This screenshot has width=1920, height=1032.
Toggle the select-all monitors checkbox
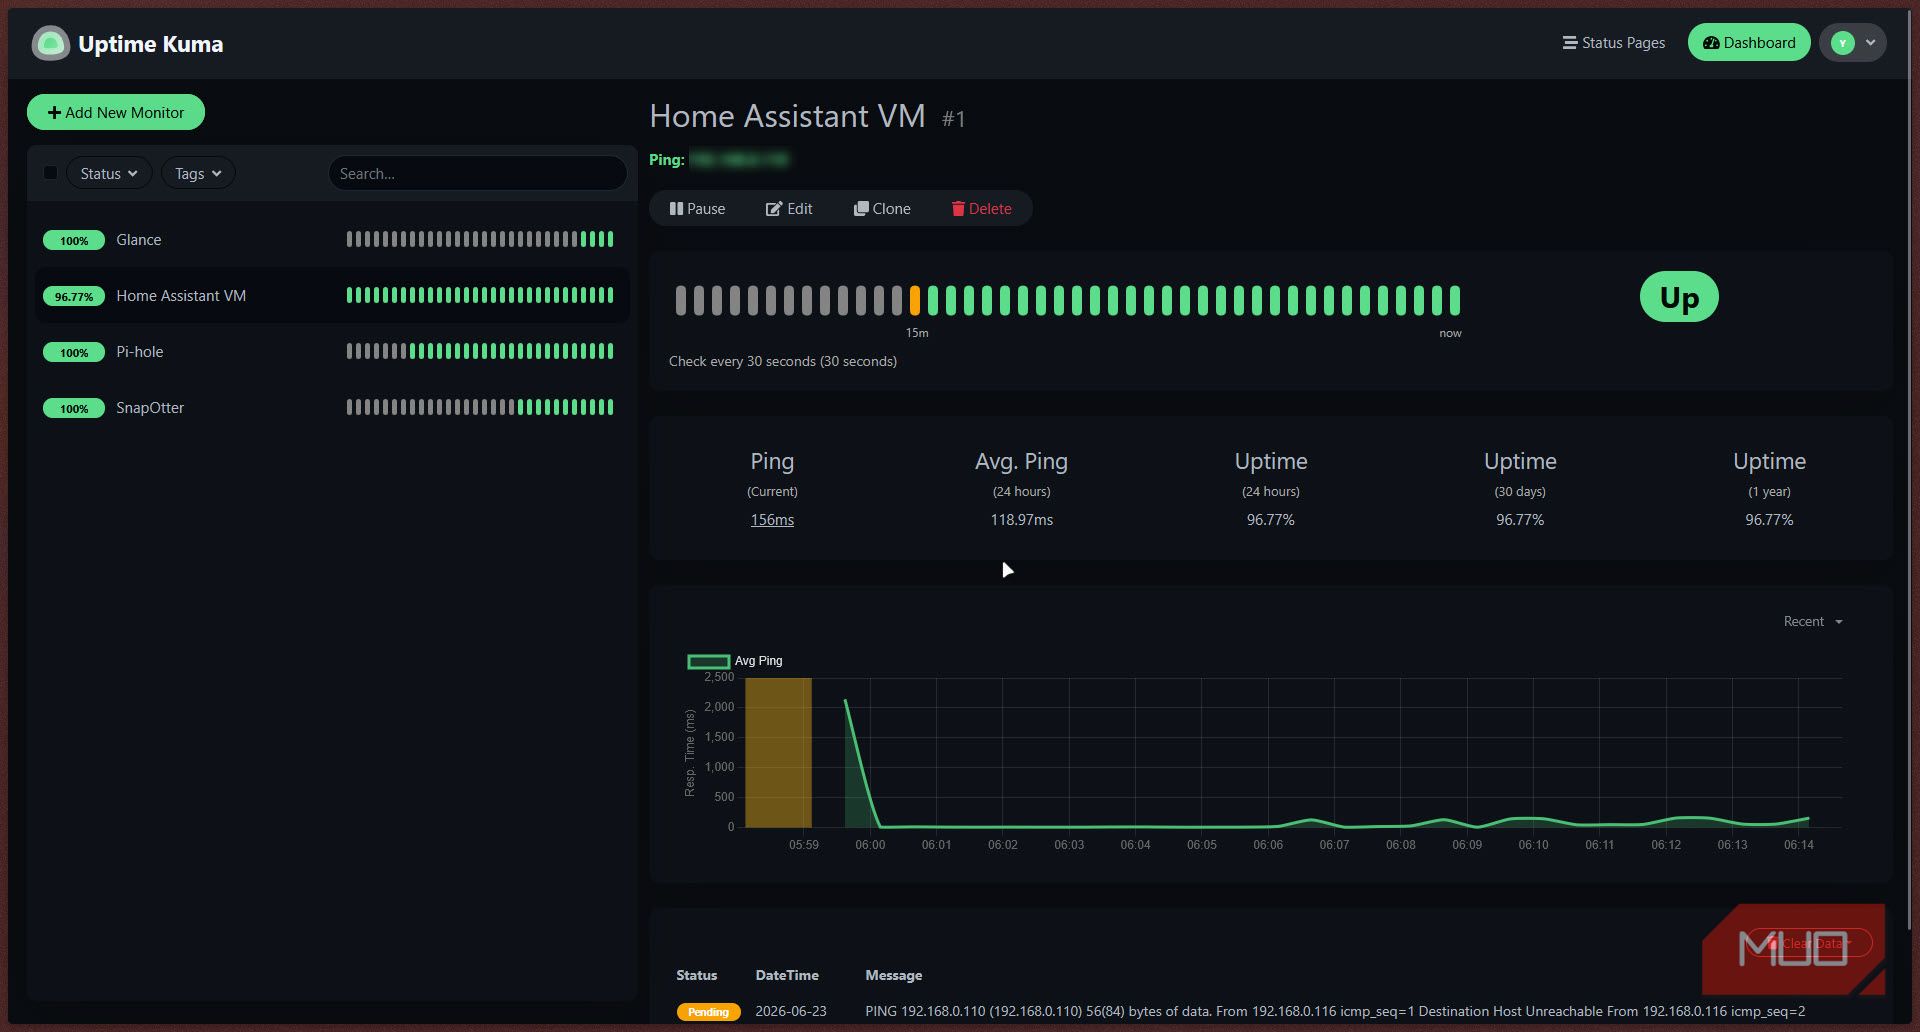50,173
